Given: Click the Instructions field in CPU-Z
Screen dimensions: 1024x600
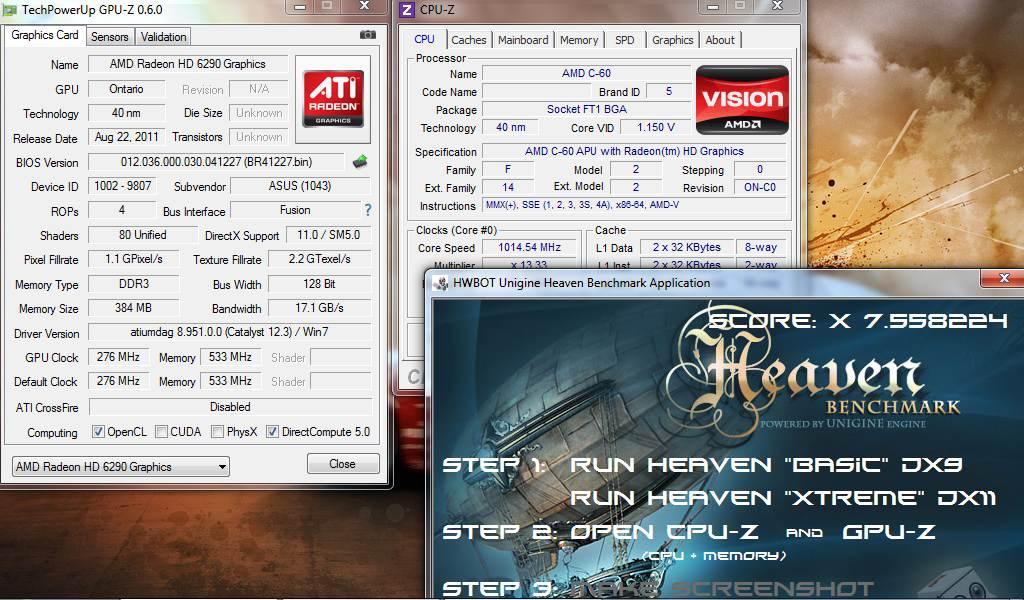Looking at the screenshot, I should 634,205.
